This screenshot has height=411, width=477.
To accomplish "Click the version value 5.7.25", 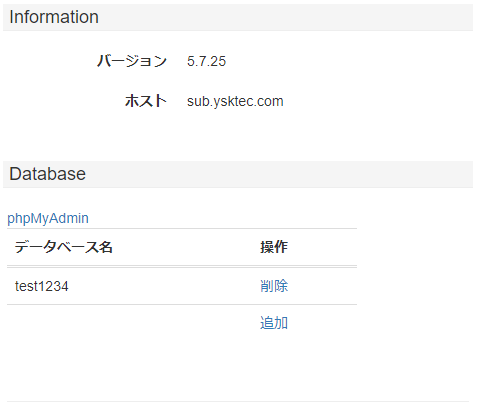I will [x=206, y=61].
